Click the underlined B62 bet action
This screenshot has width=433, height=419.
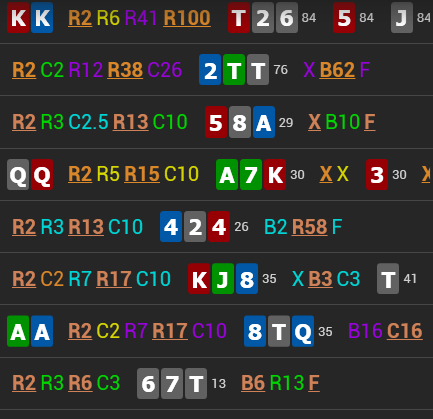pyautogui.click(x=337, y=70)
